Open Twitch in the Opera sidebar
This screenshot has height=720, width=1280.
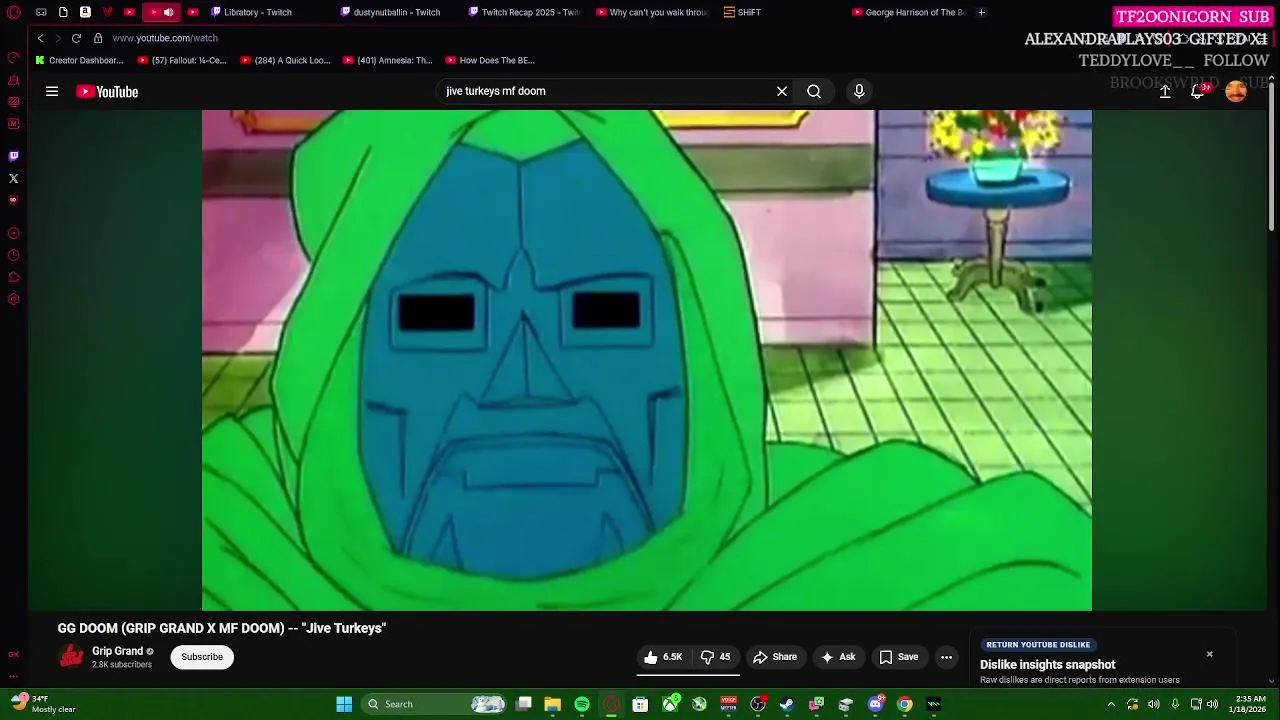click(13, 156)
